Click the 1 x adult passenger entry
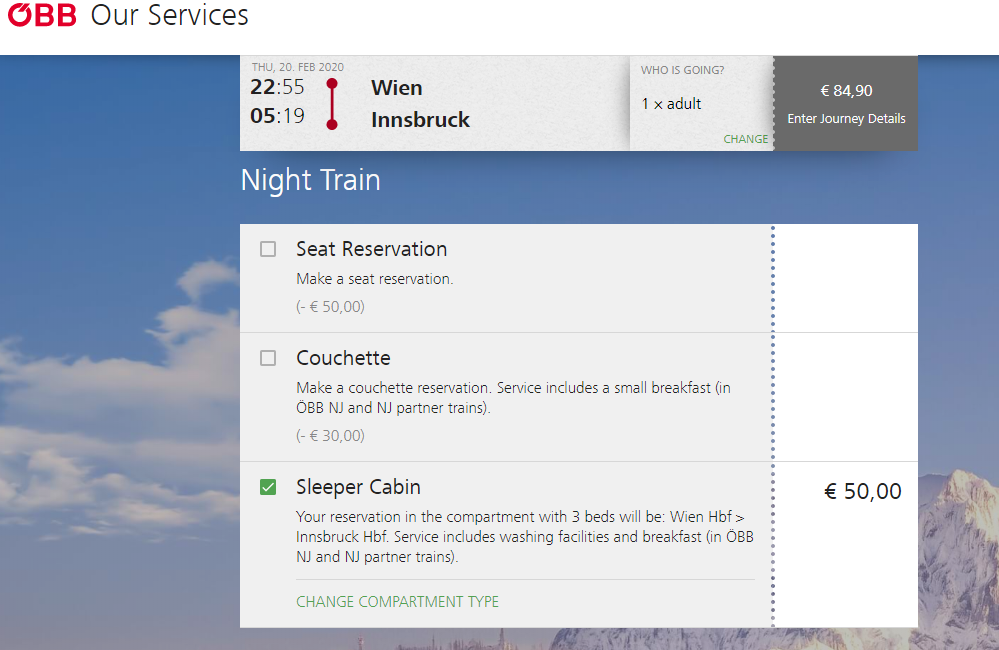This screenshot has width=999, height=650. tap(671, 104)
